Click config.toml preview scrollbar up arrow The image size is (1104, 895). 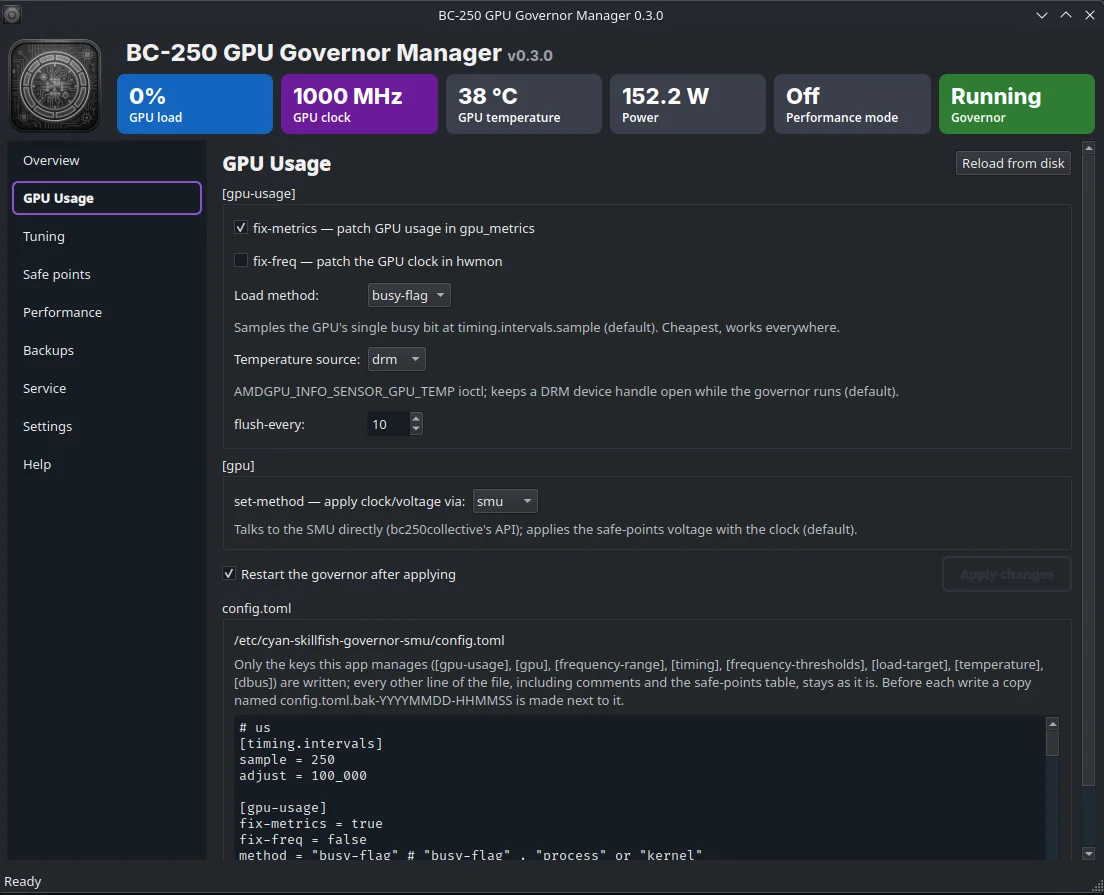coord(1053,723)
